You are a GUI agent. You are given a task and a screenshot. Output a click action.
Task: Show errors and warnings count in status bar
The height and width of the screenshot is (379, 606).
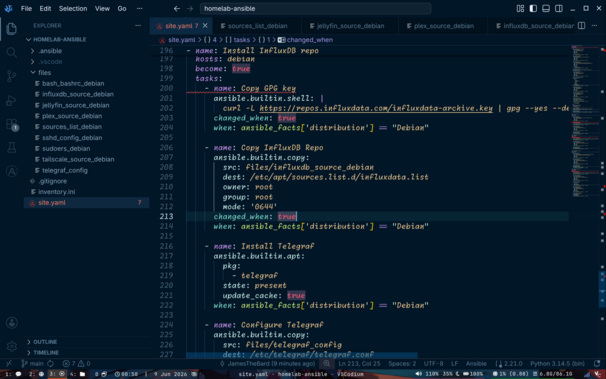pos(76,364)
